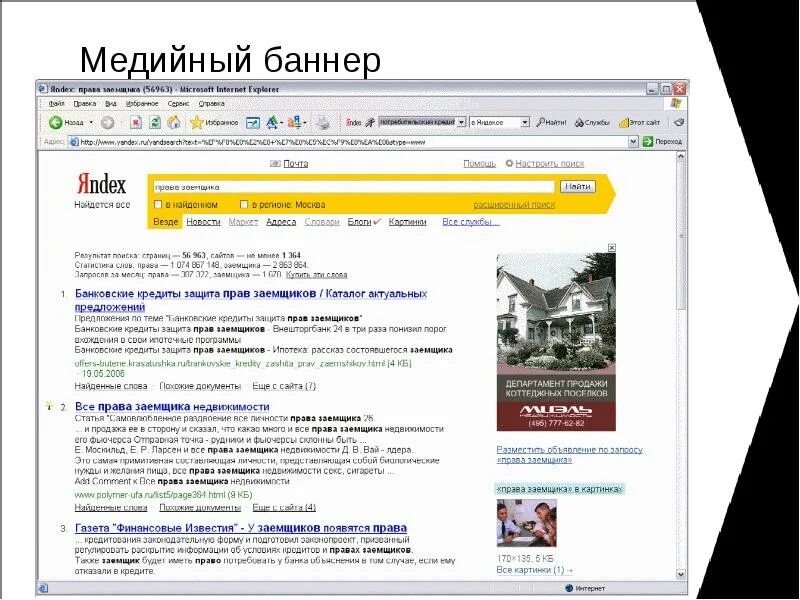Open the Справка menu
The width and height of the screenshot is (800, 600).
[x=211, y=104]
